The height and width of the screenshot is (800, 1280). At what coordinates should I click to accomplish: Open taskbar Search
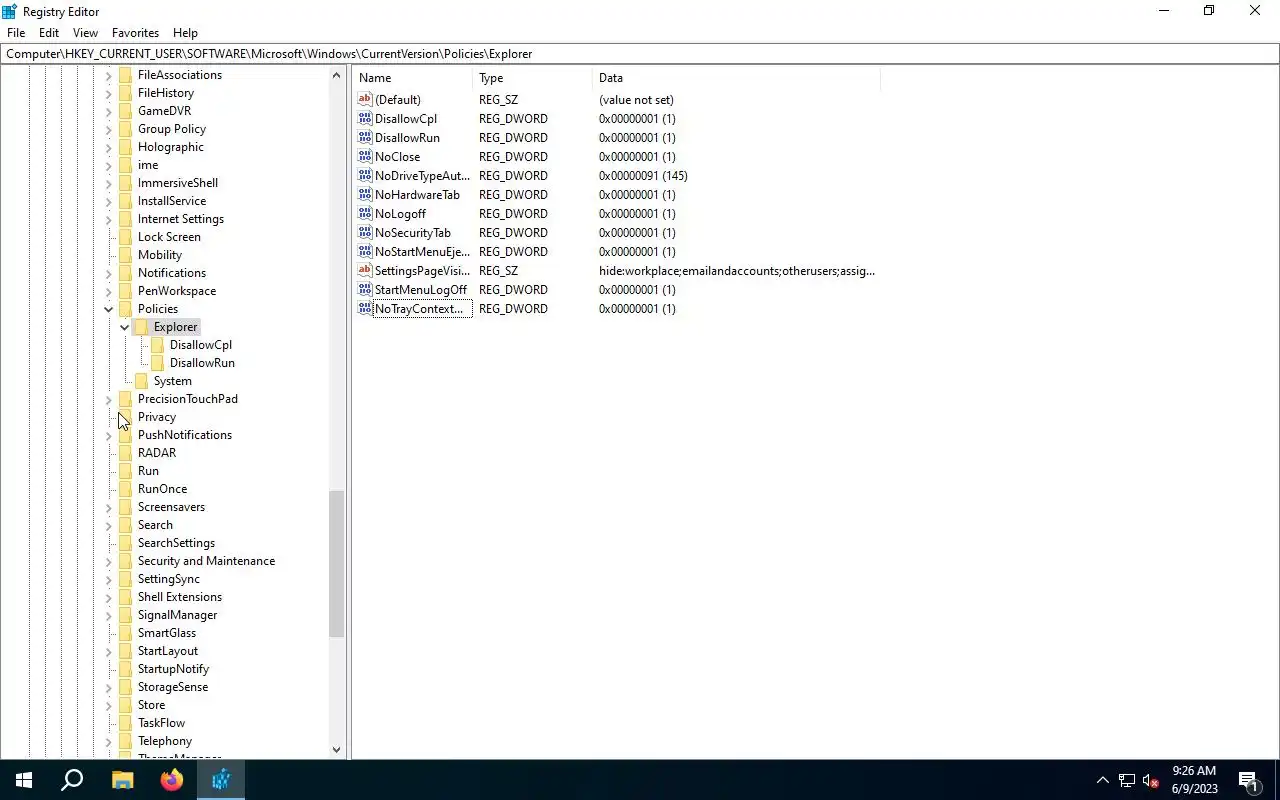point(72,780)
